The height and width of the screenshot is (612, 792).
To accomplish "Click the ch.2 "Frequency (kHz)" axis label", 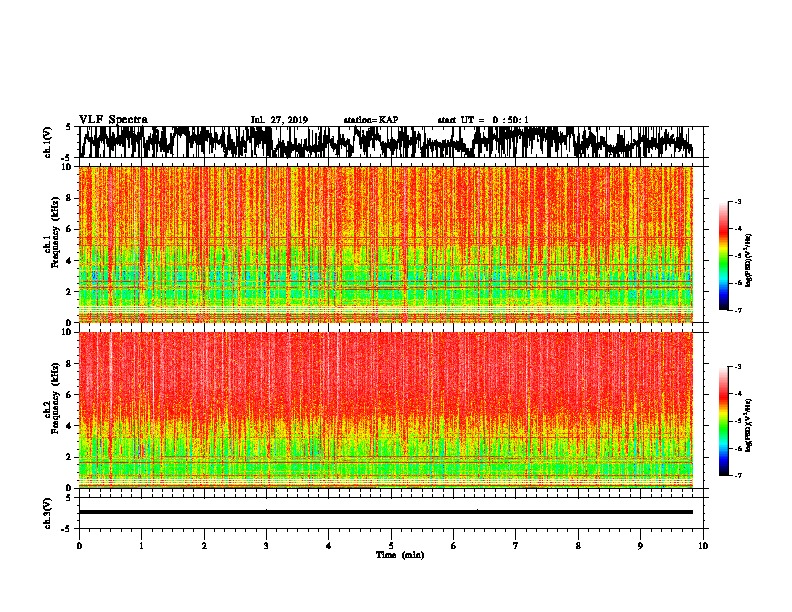I will point(55,398).
